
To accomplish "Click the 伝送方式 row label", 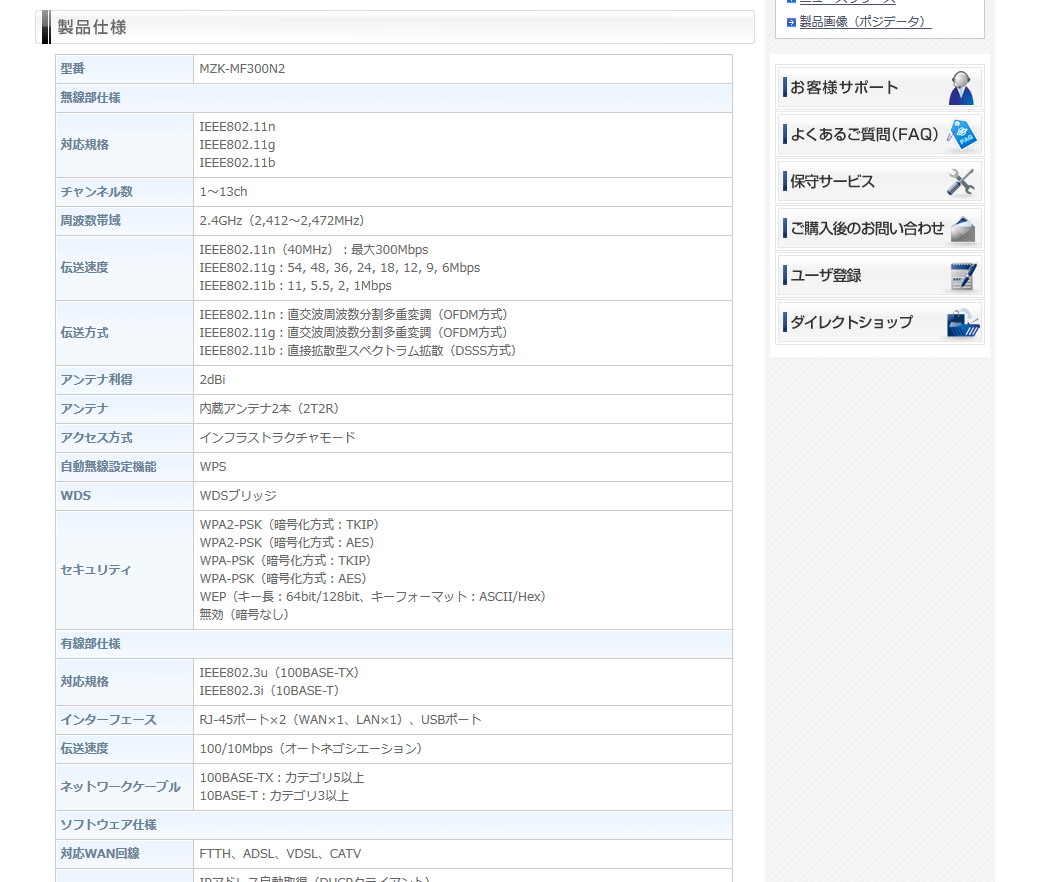I will [x=84, y=333].
